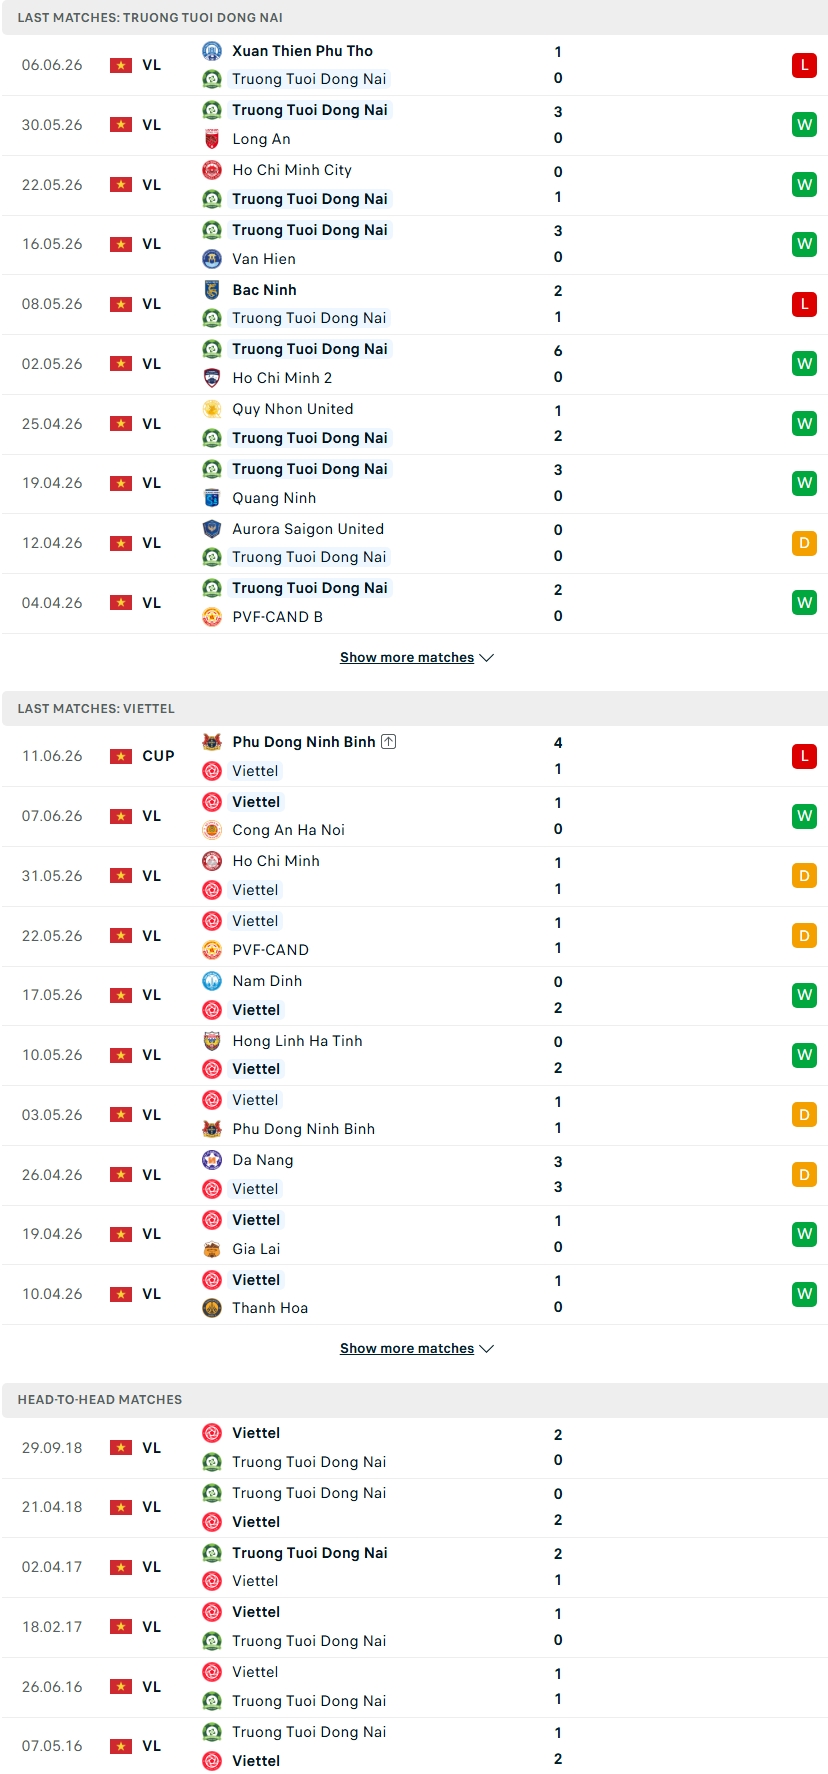Click the Nam Dinh team logo
The width and height of the screenshot is (828, 1774).
coord(212,981)
